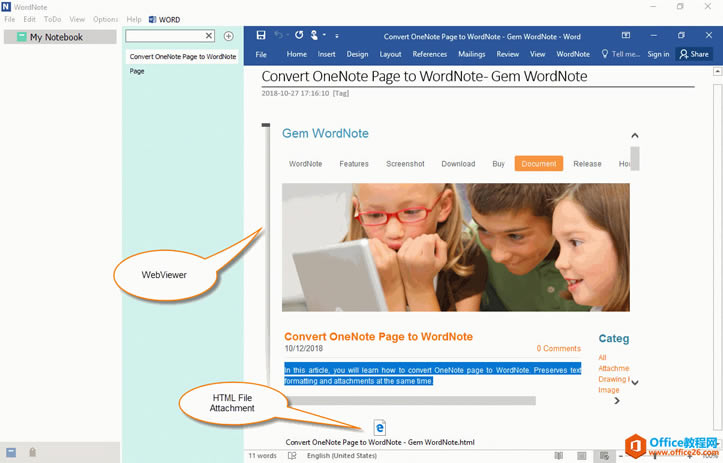The width and height of the screenshot is (723, 463).
Task: Open the Mailings ribbon tab
Action: pos(471,54)
